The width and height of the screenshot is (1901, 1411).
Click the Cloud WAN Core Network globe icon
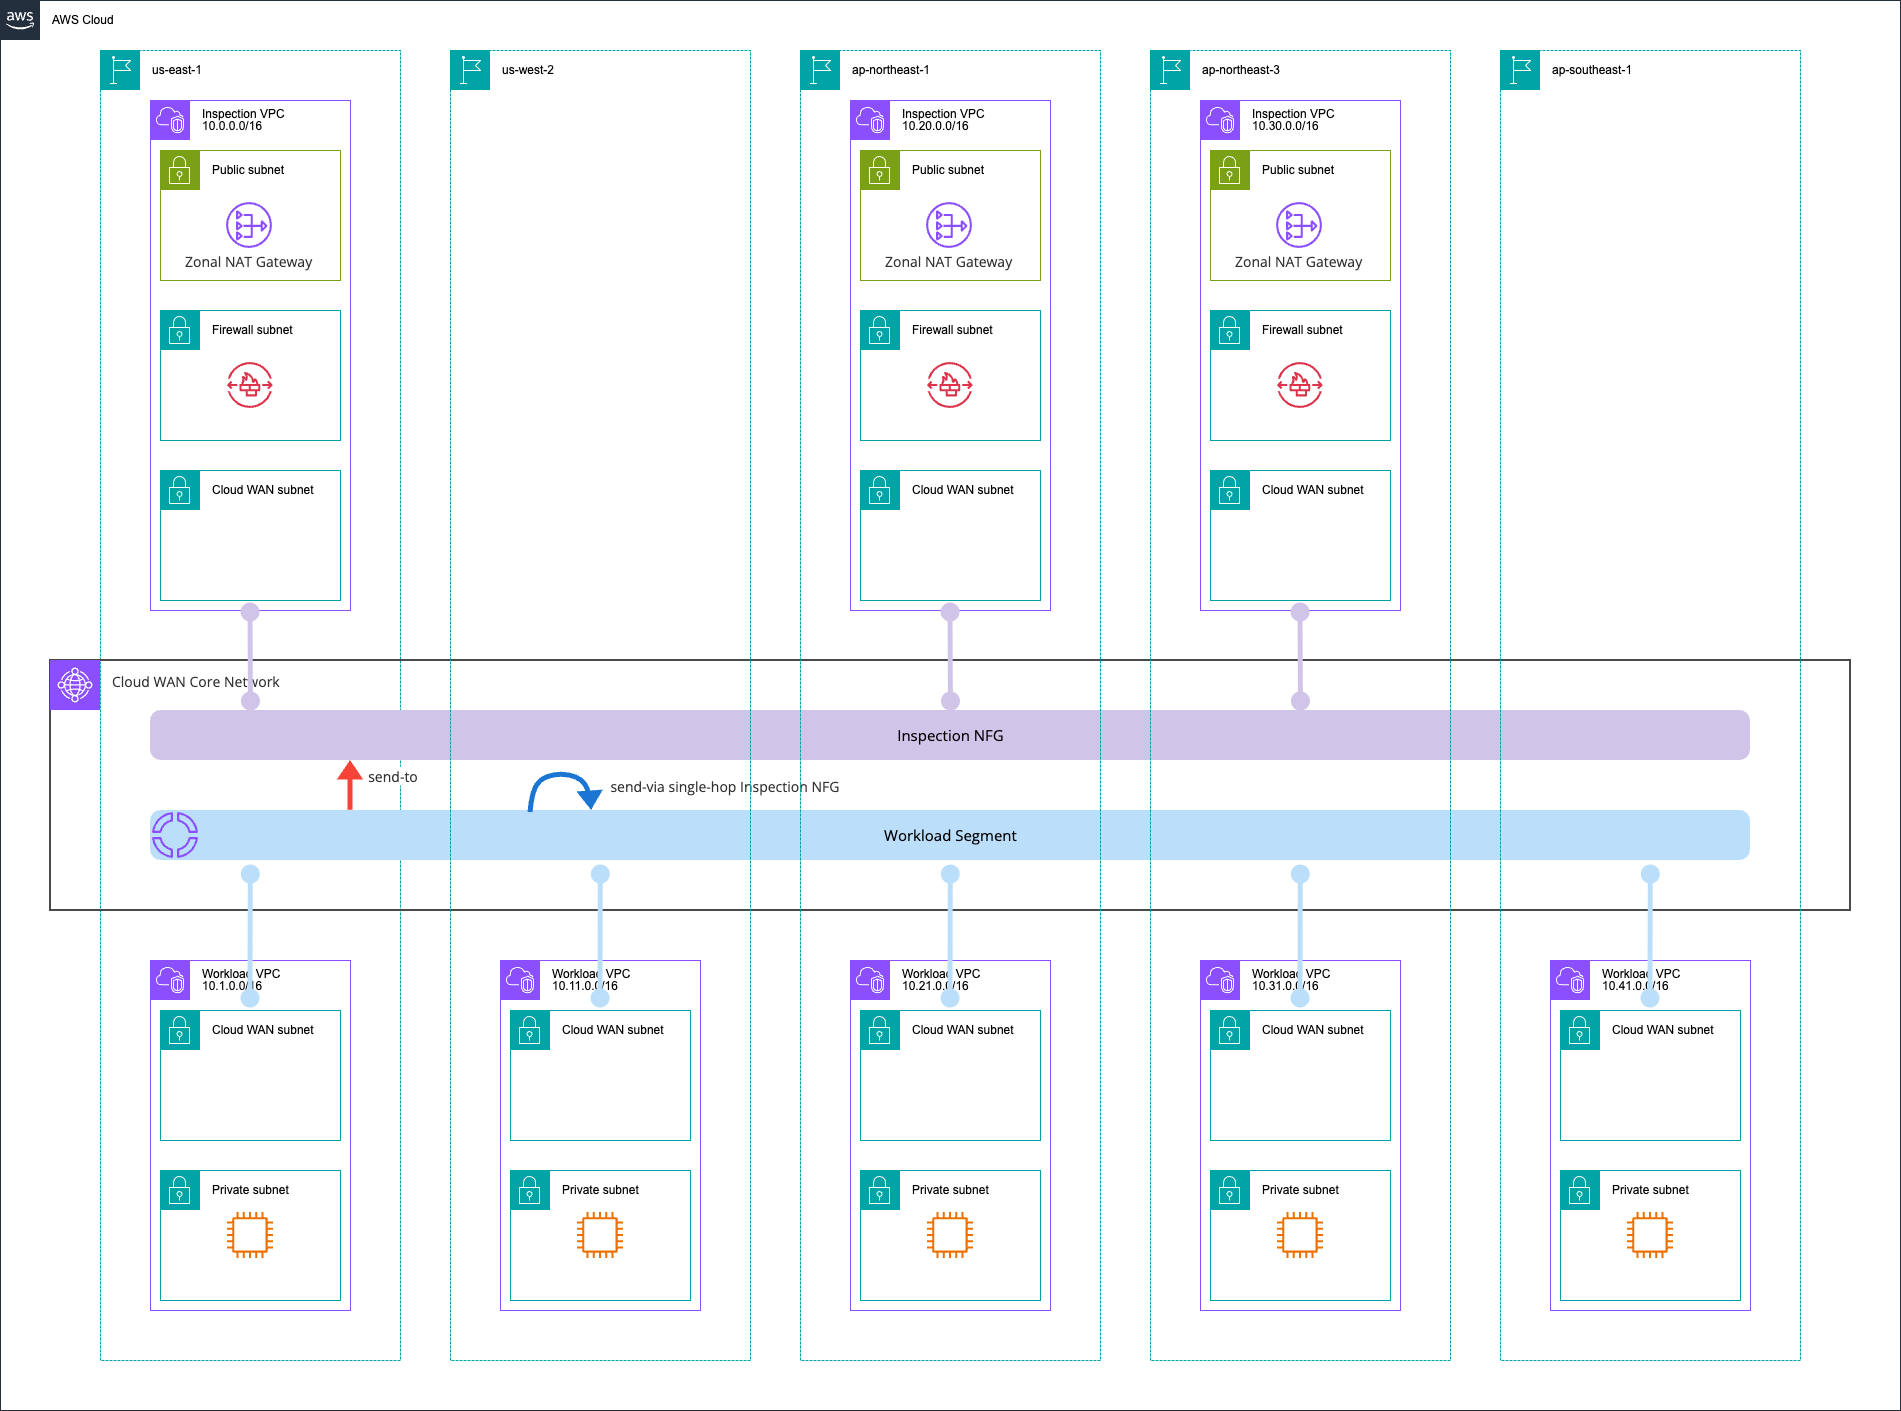pyautogui.click(x=75, y=685)
